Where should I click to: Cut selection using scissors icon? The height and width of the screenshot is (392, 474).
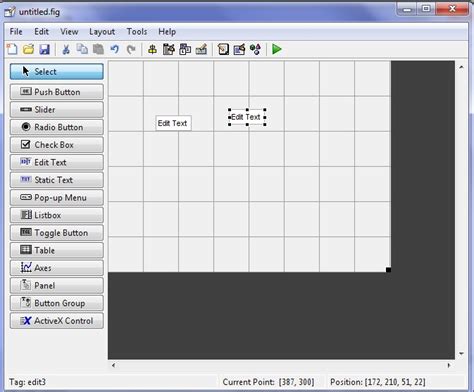pyautogui.click(x=66, y=49)
